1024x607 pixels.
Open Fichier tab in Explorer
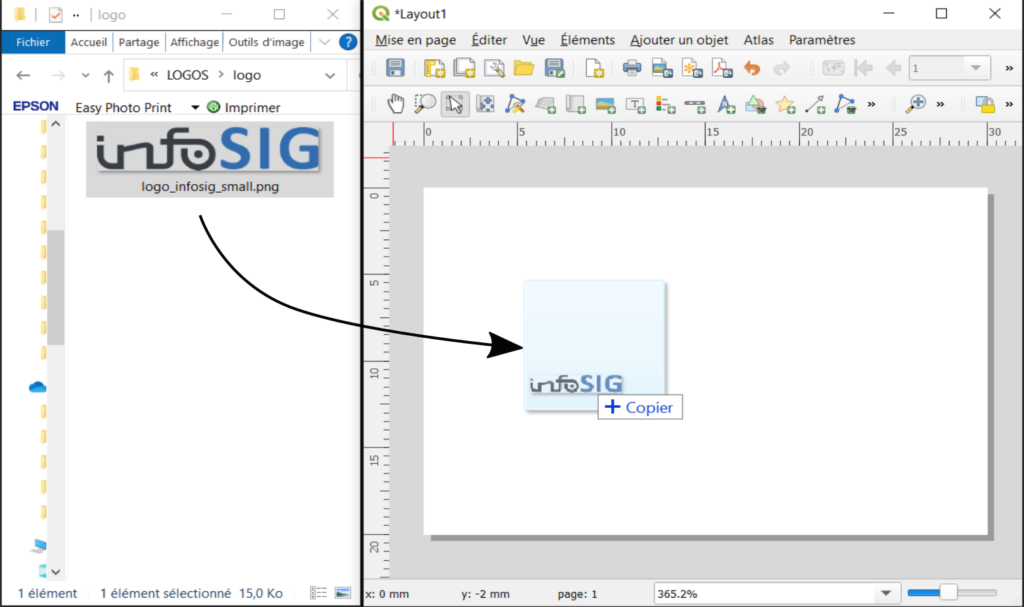(x=33, y=42)
